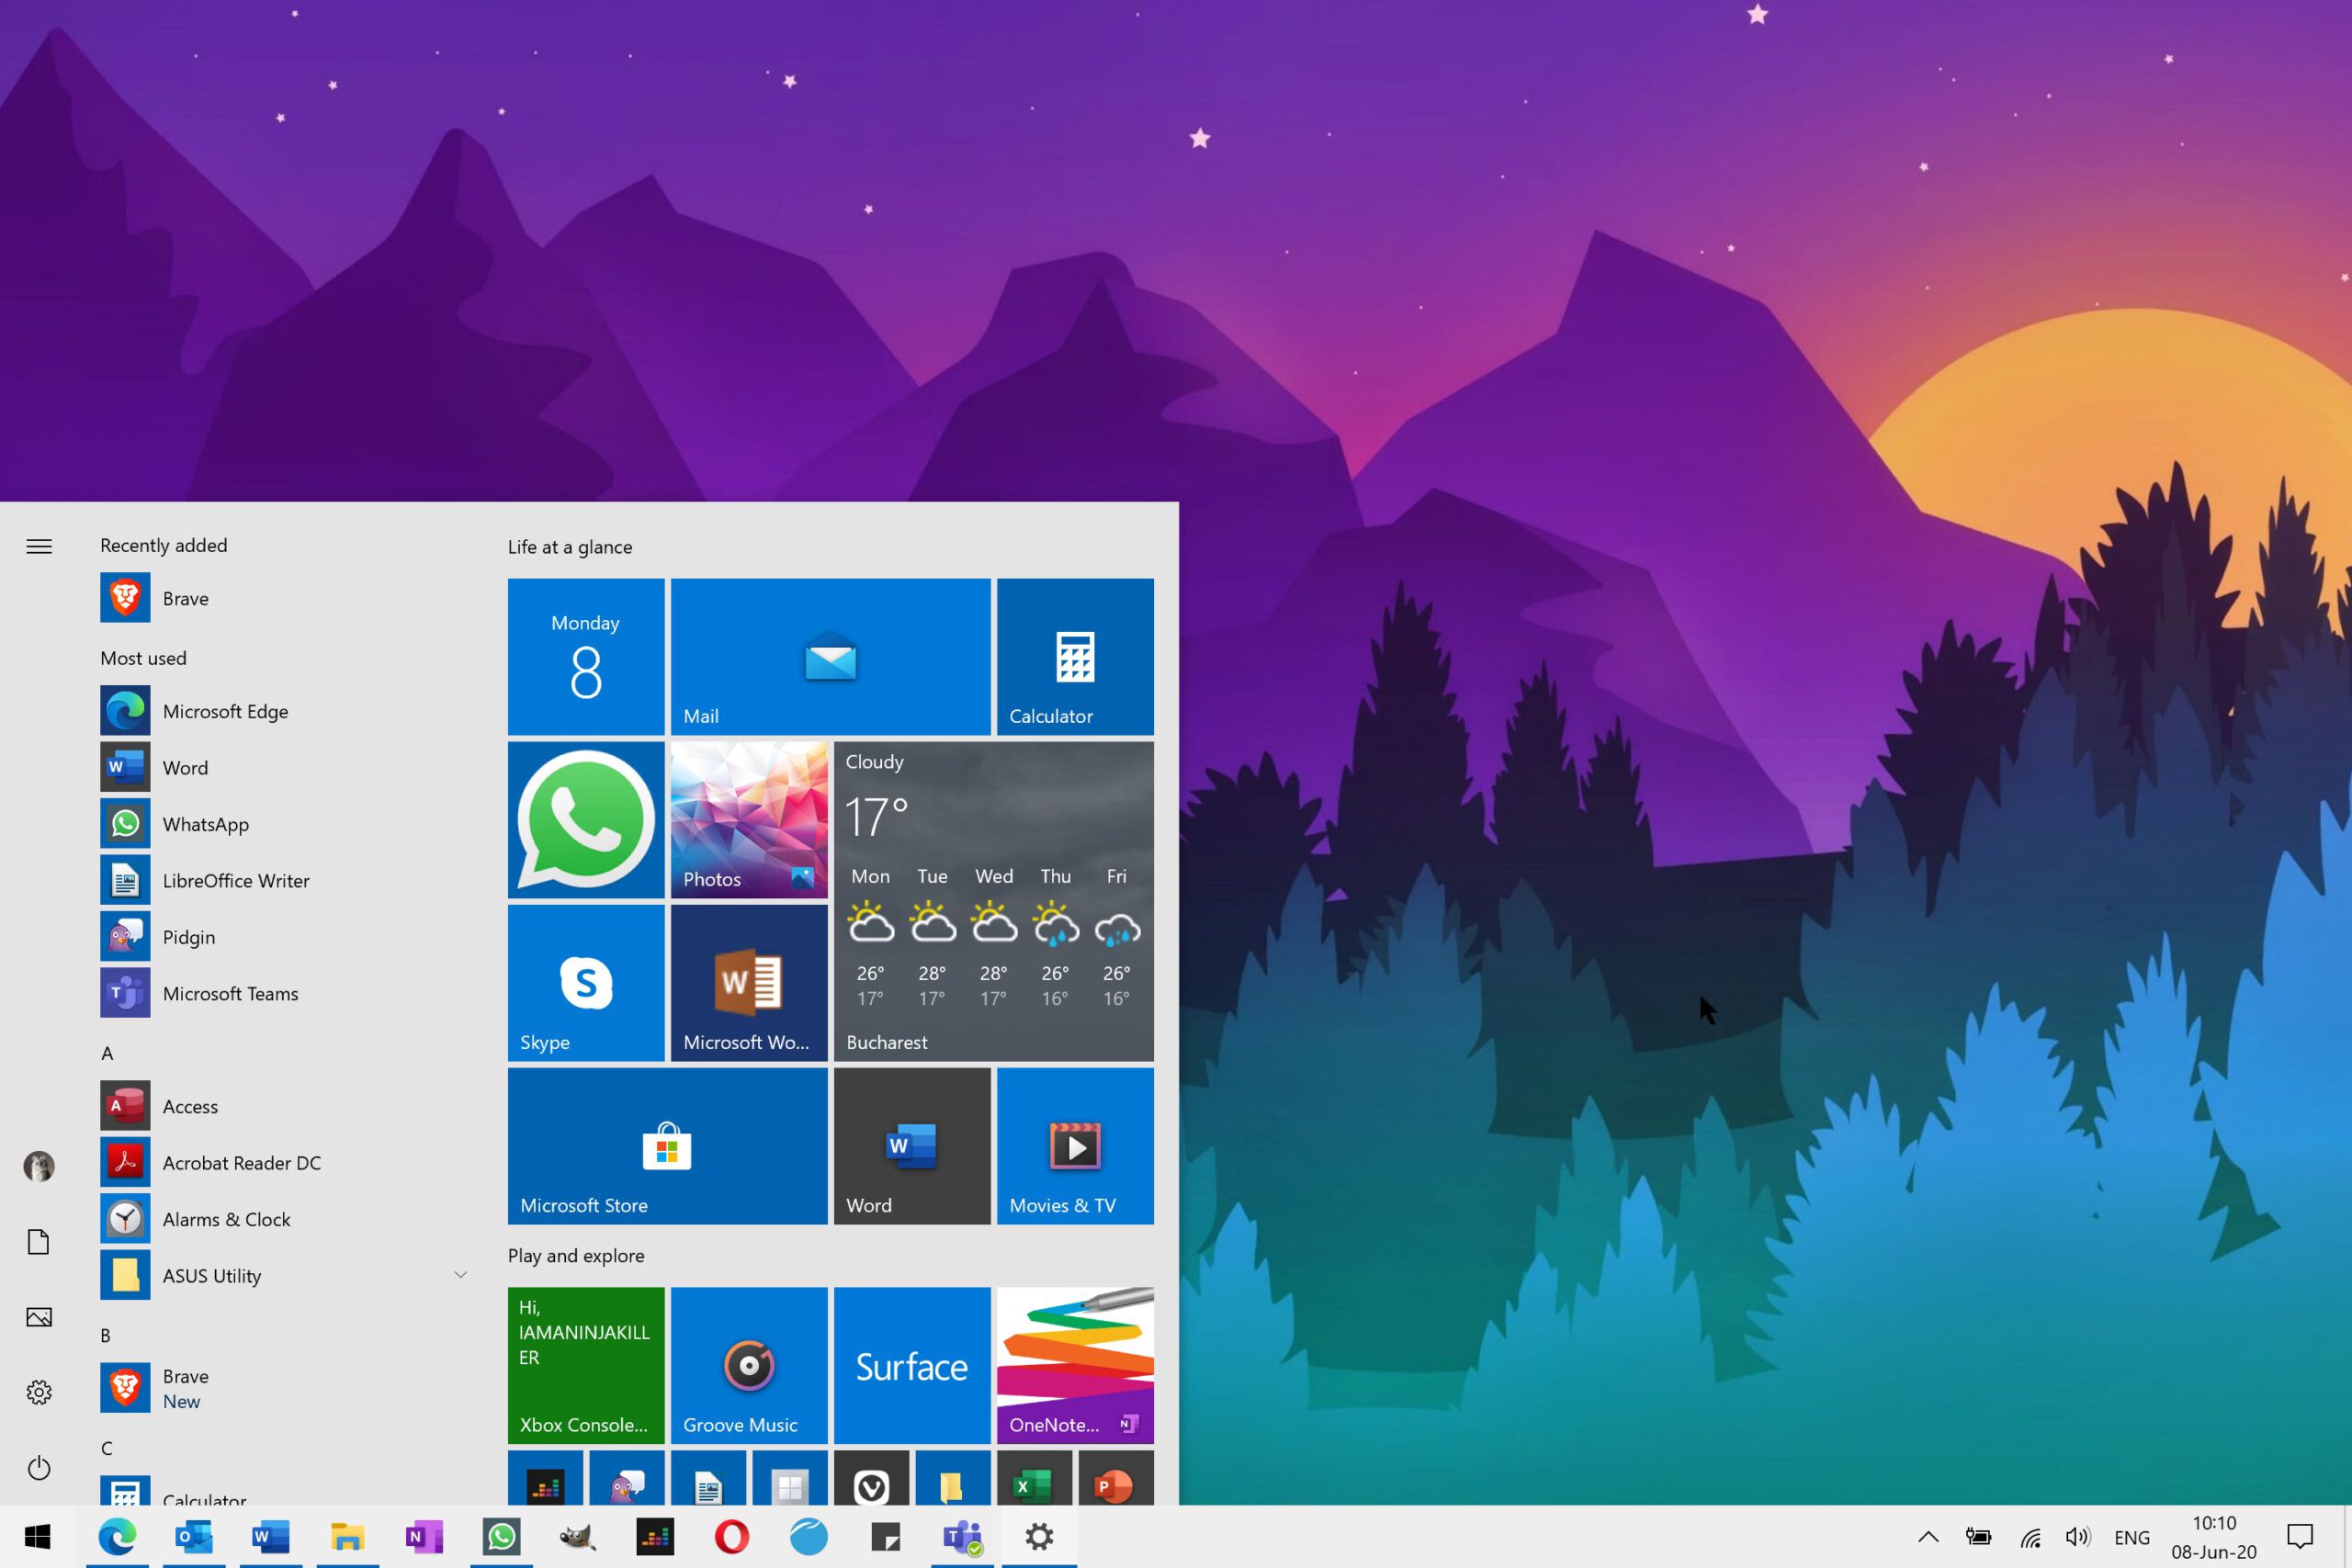
Task: Open the small PowerPoint tile
Action: (1116, 1478)
